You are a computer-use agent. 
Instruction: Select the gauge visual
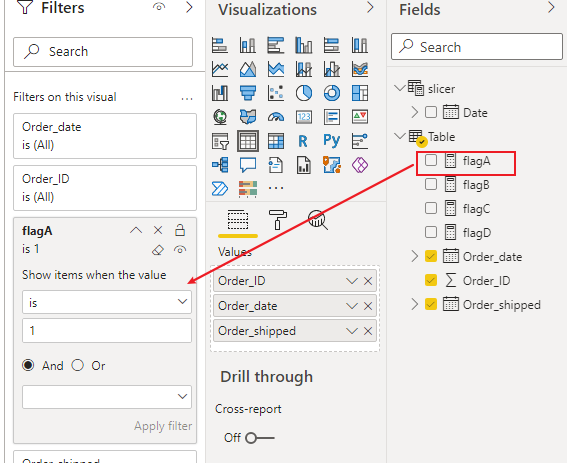pyautogui.click(x=276, y=117)
